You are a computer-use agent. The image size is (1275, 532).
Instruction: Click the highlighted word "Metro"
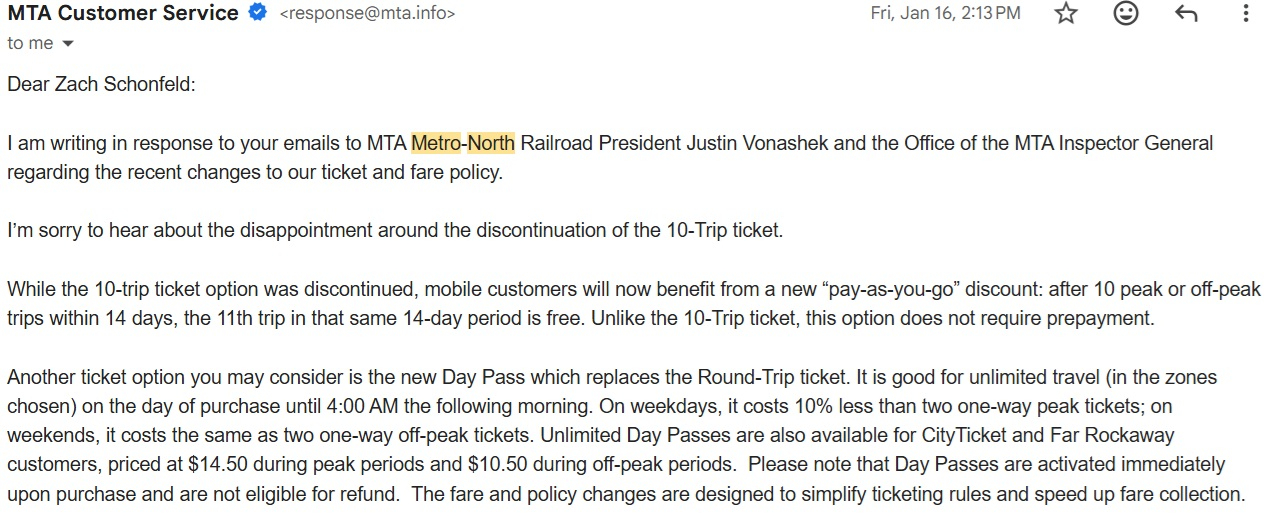tap(436, 143)
